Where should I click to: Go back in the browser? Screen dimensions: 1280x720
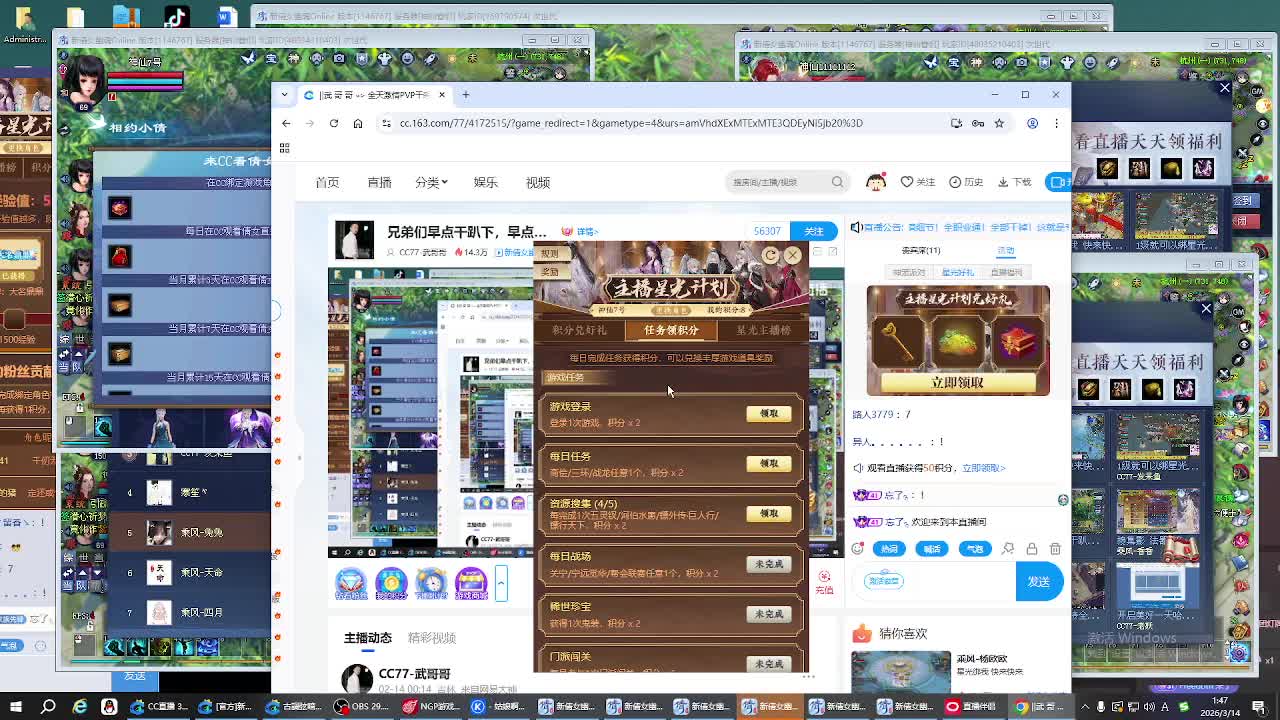click(286, 123)
